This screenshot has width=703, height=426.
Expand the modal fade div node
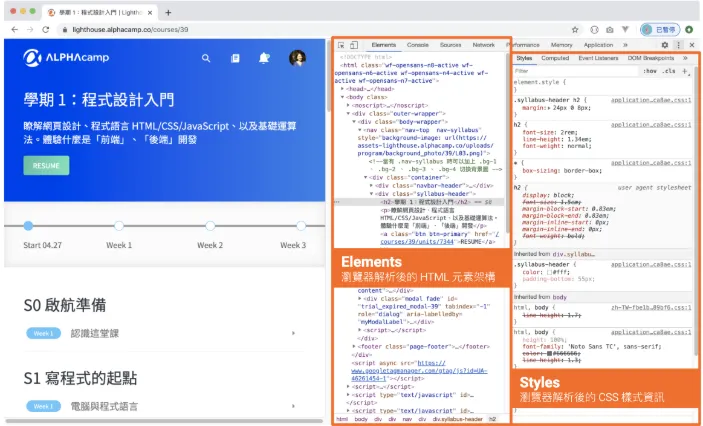[360, 299]
